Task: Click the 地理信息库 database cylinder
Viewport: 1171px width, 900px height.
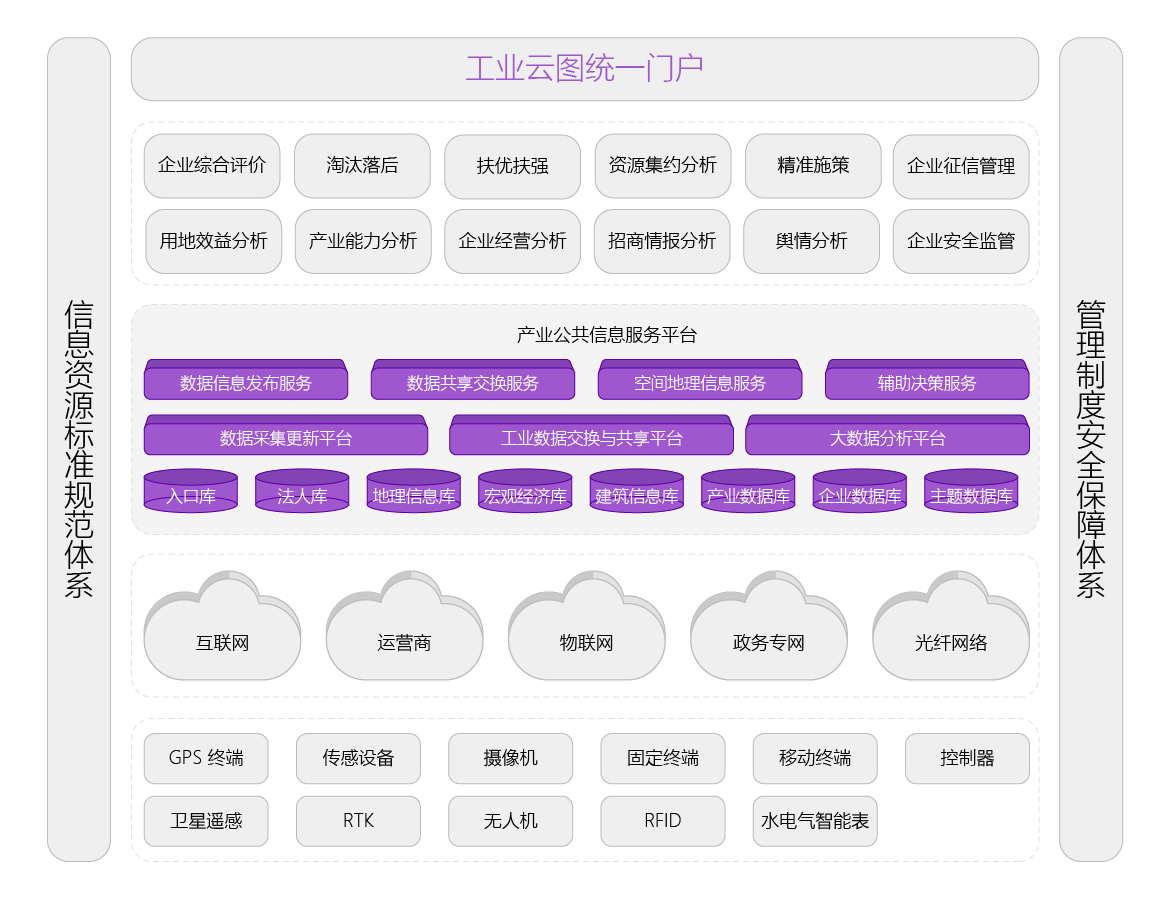Action: pyautogui.click(x=414, y=491)
